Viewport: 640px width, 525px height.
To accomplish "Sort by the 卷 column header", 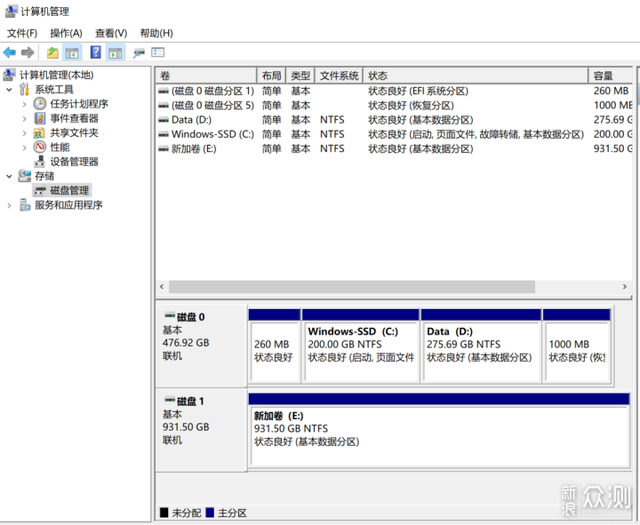I will (x=206, y=76).
